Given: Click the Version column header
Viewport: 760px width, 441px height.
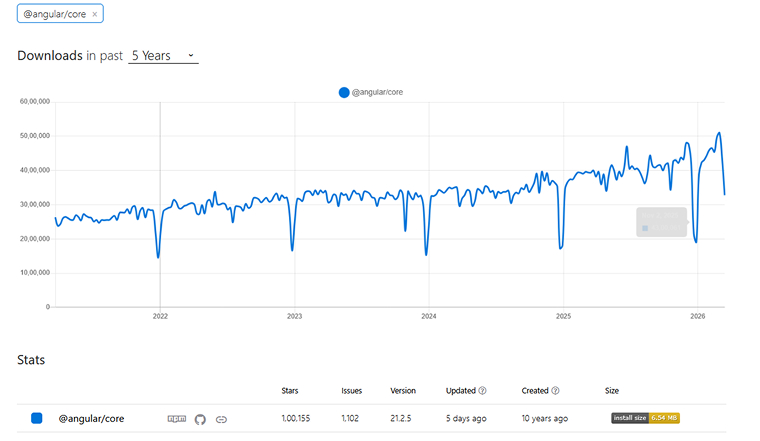Looking at the screenshot, I should (x=403, y=391).
